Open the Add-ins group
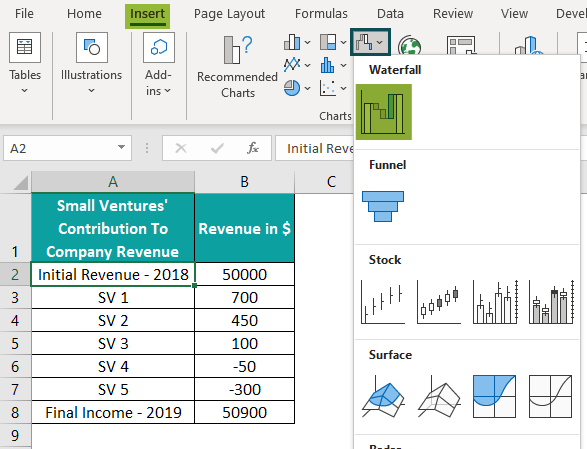The image size is (587, 449). (x=159, y=64)
